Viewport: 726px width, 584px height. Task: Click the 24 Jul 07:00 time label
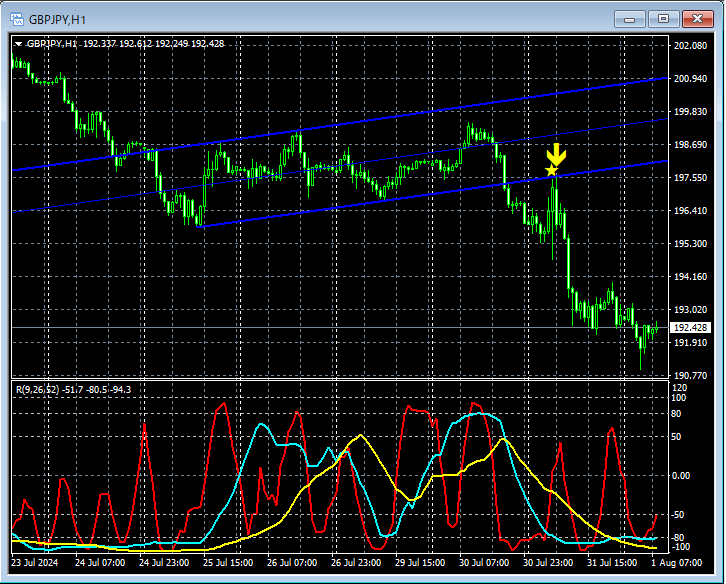point(100,563)
